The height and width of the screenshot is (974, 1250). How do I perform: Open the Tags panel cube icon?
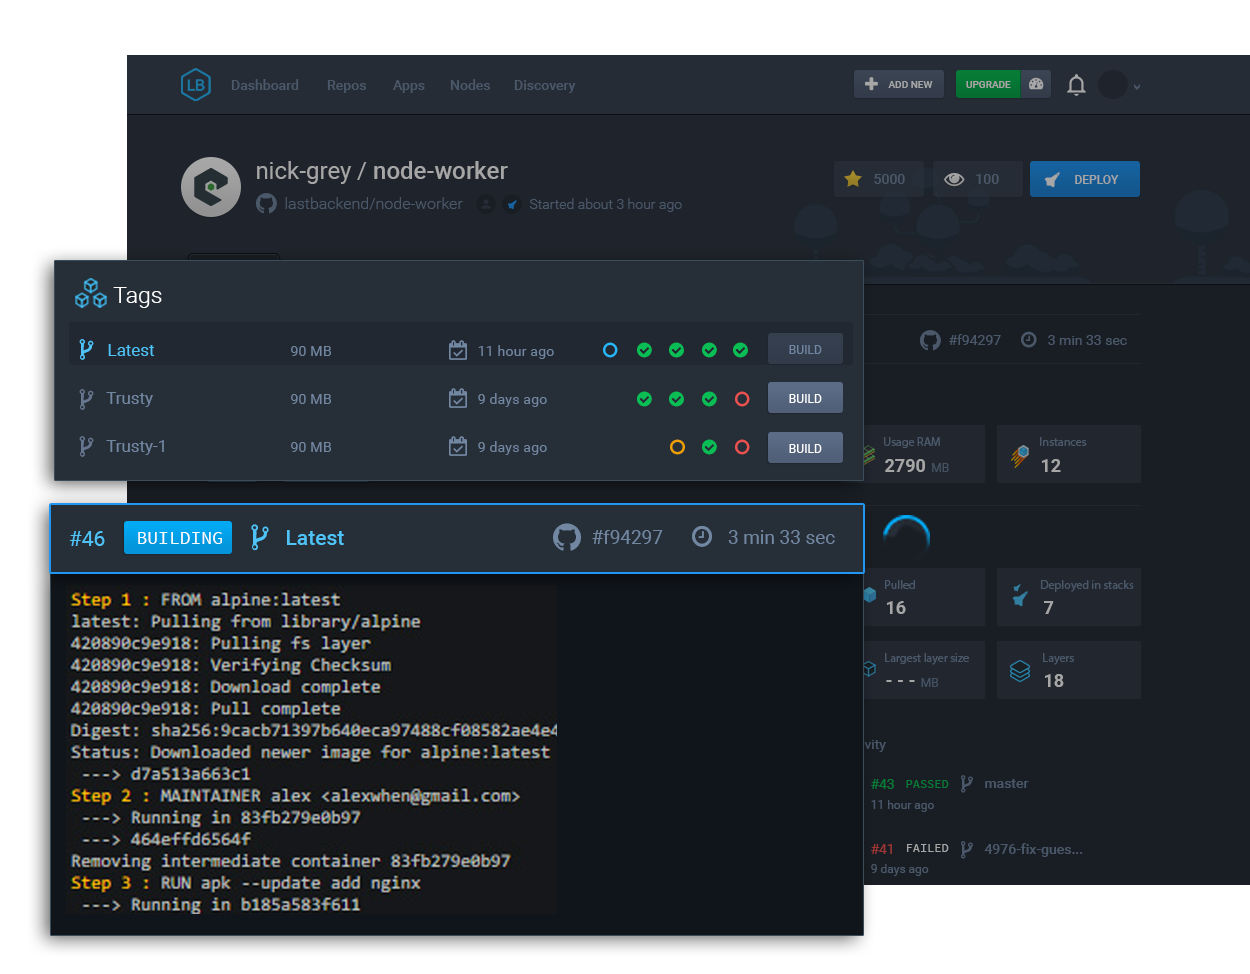coord(90,293)
